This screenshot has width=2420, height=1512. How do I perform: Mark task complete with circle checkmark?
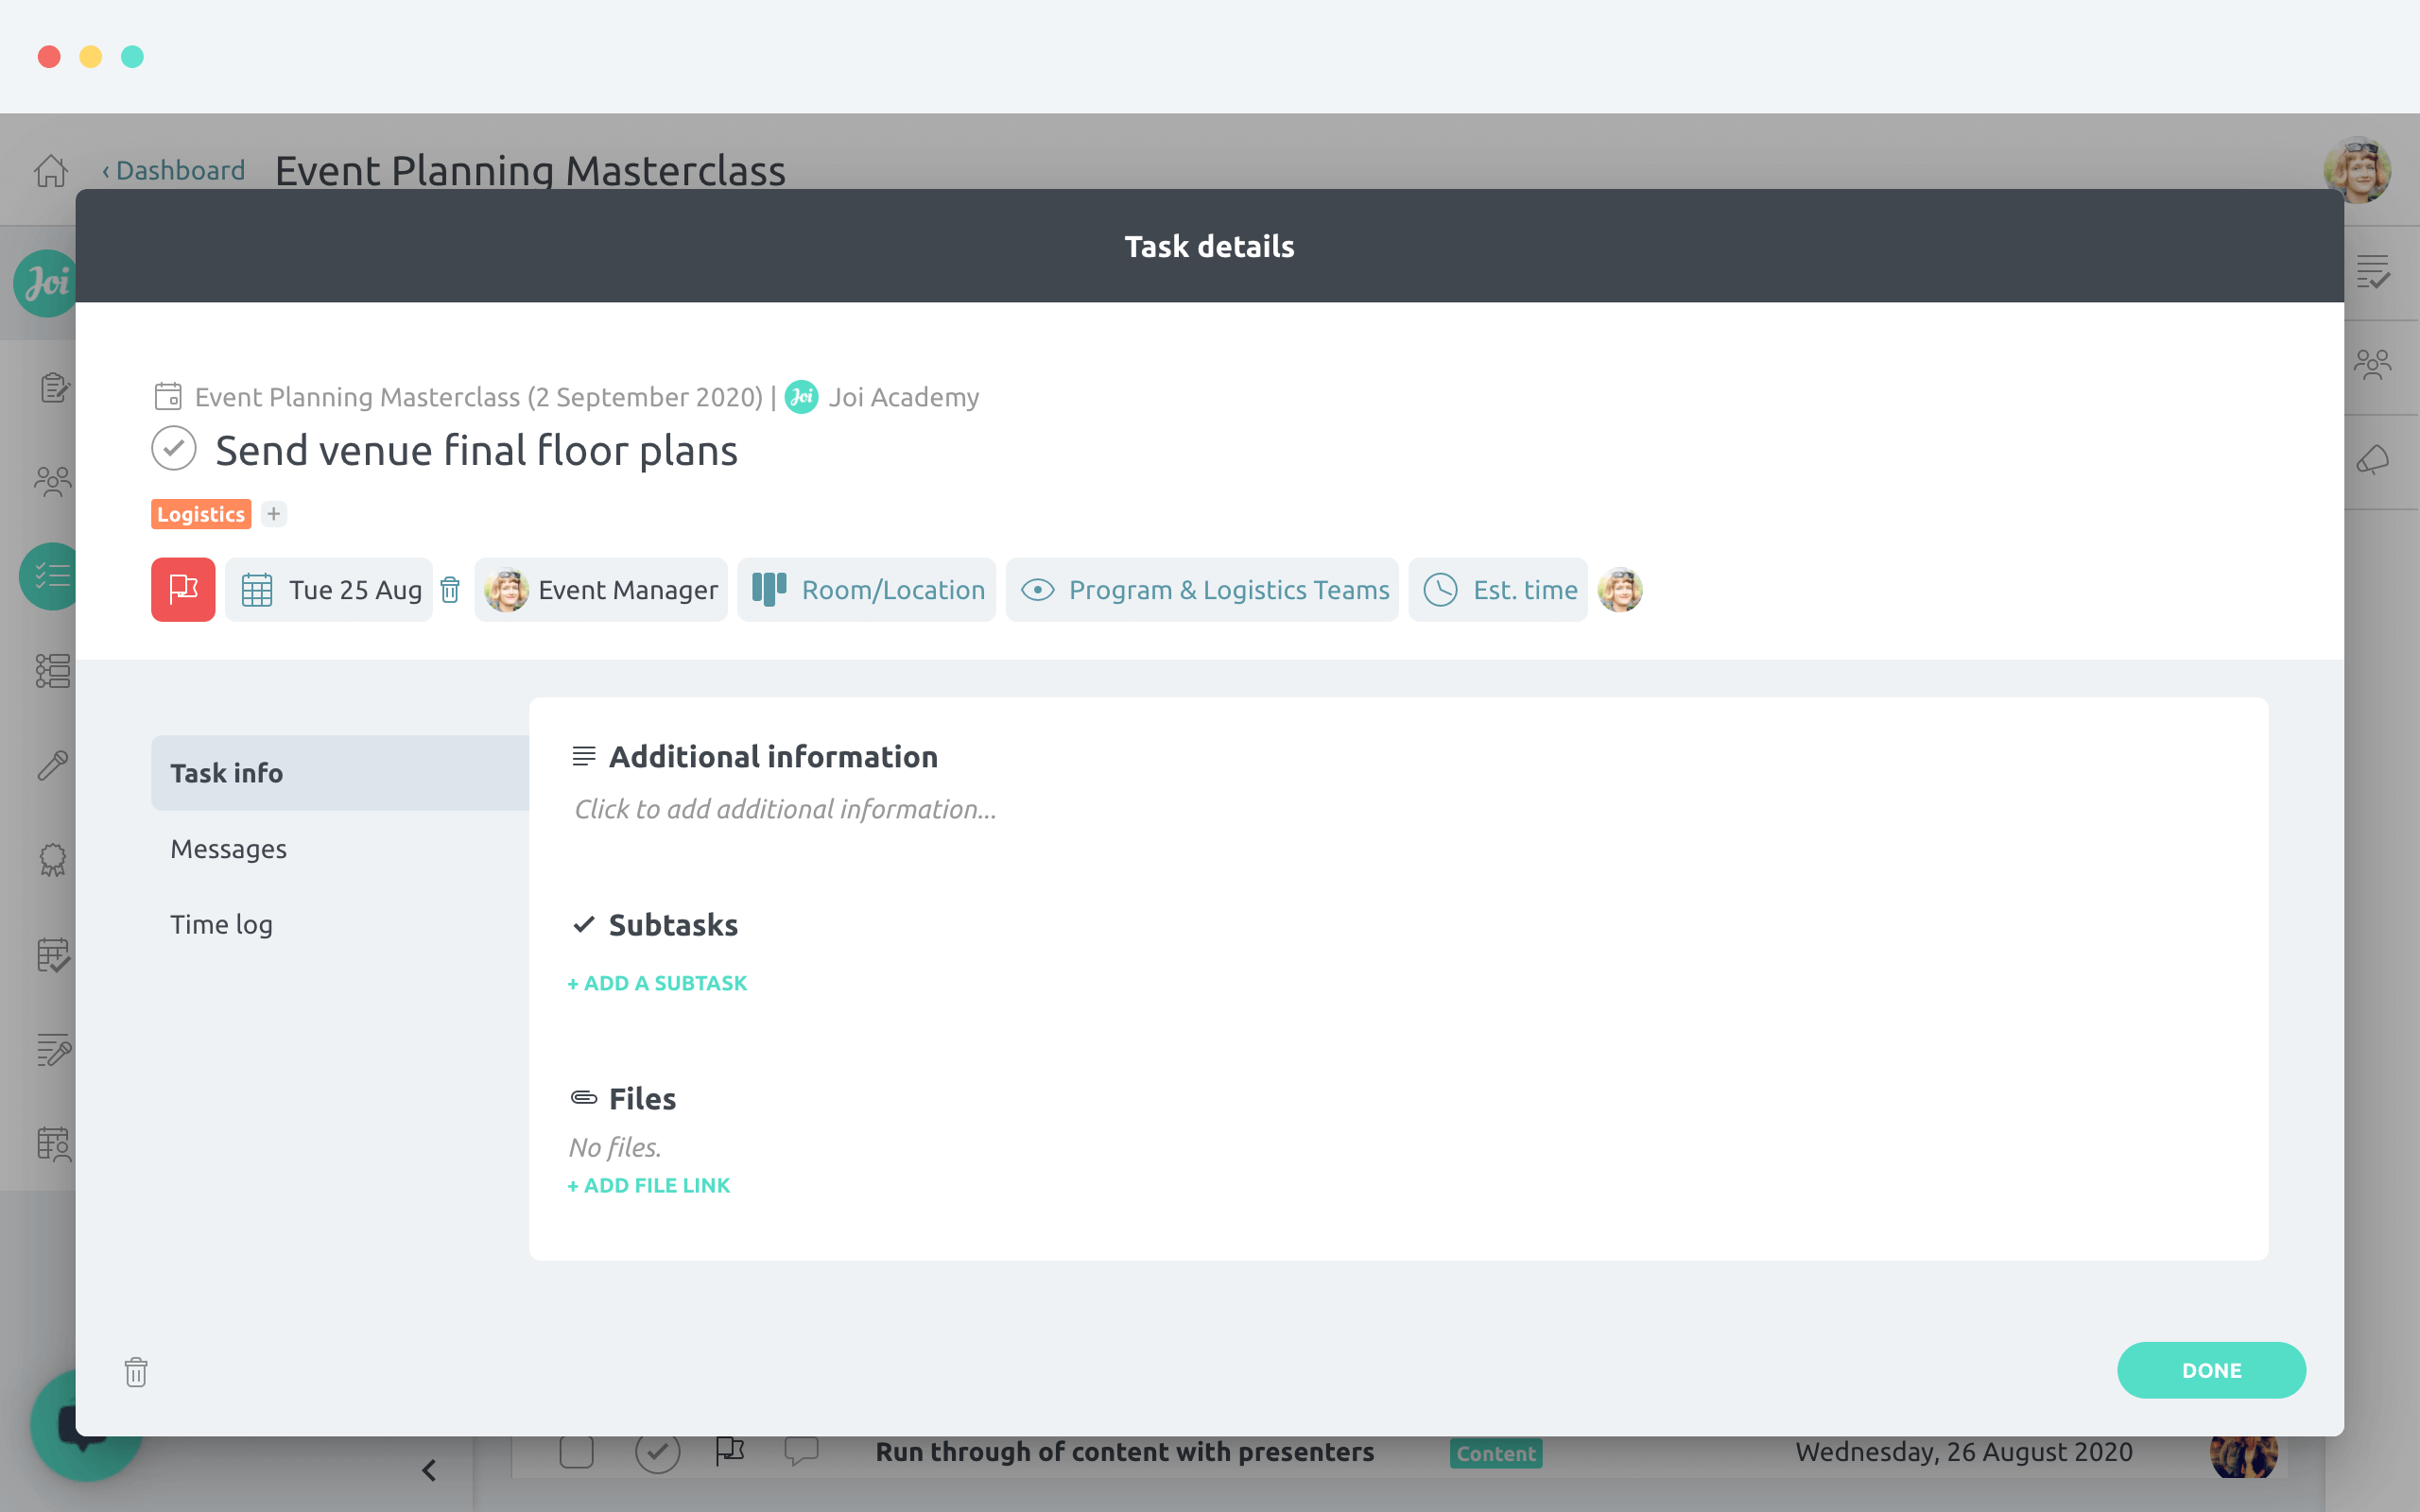pos(174,449)
